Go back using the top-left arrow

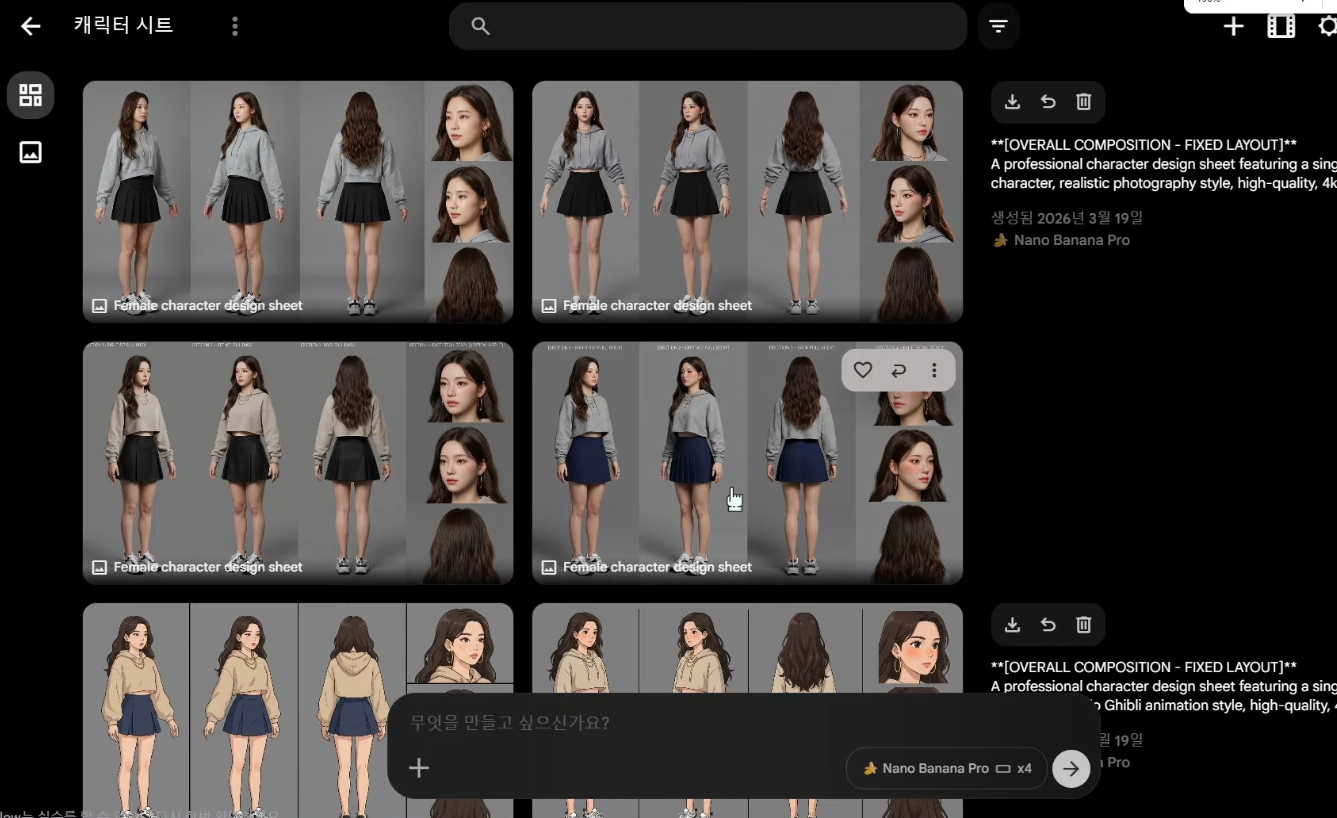31,27
